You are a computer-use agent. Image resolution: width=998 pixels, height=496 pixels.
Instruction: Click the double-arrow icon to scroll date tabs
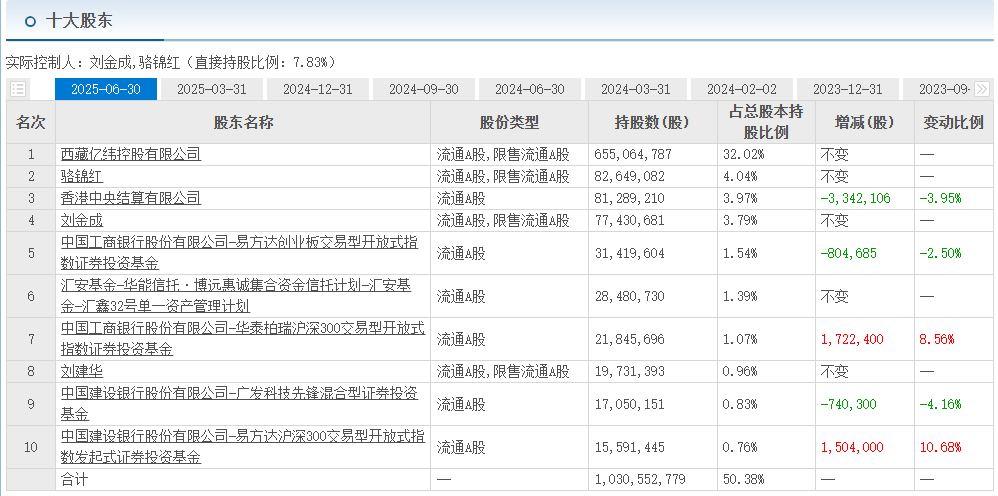(982, 89)
